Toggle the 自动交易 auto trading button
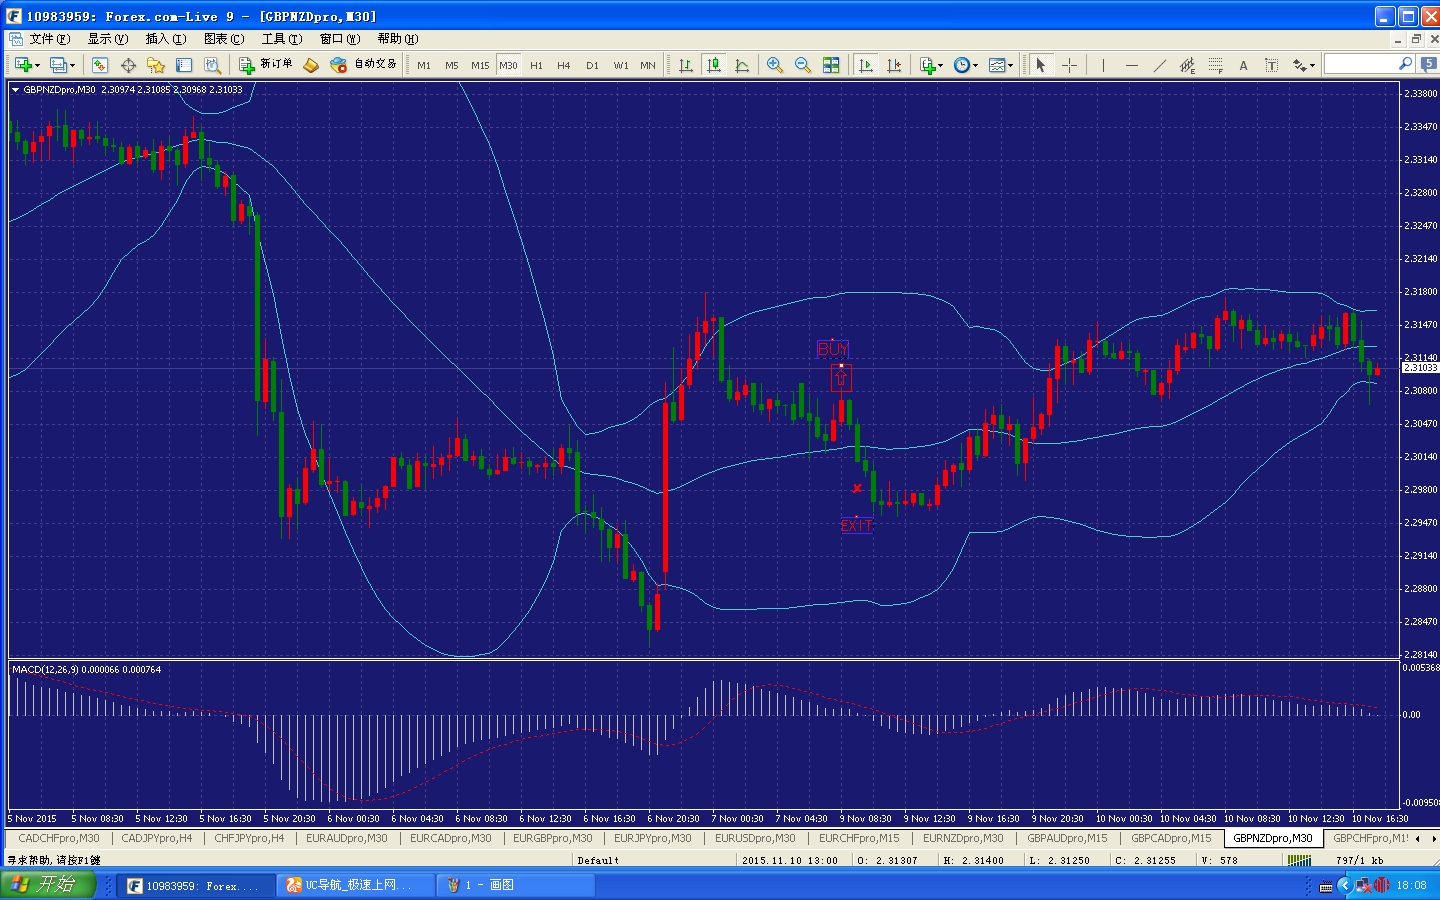 click(x=364, y=65)
